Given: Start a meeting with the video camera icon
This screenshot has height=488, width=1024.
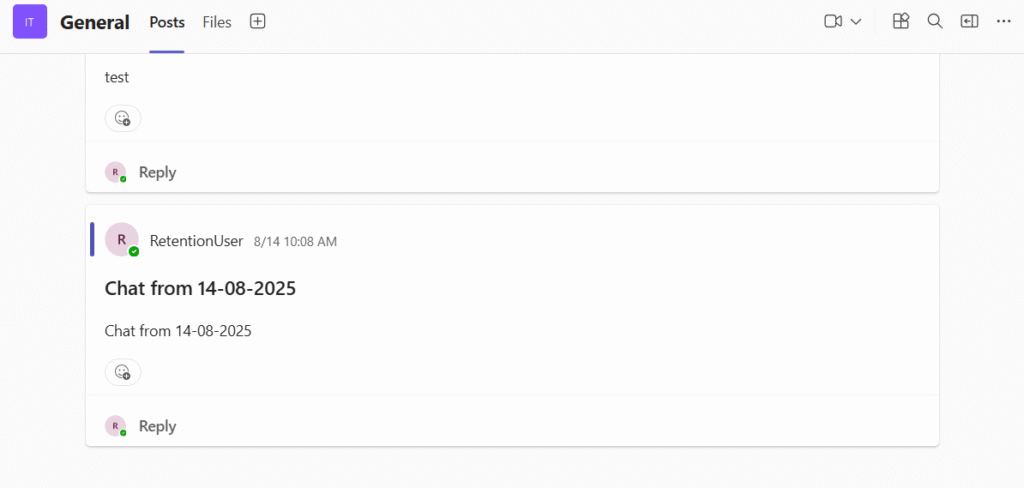Looking at the screenshot, I should point(833,22).
